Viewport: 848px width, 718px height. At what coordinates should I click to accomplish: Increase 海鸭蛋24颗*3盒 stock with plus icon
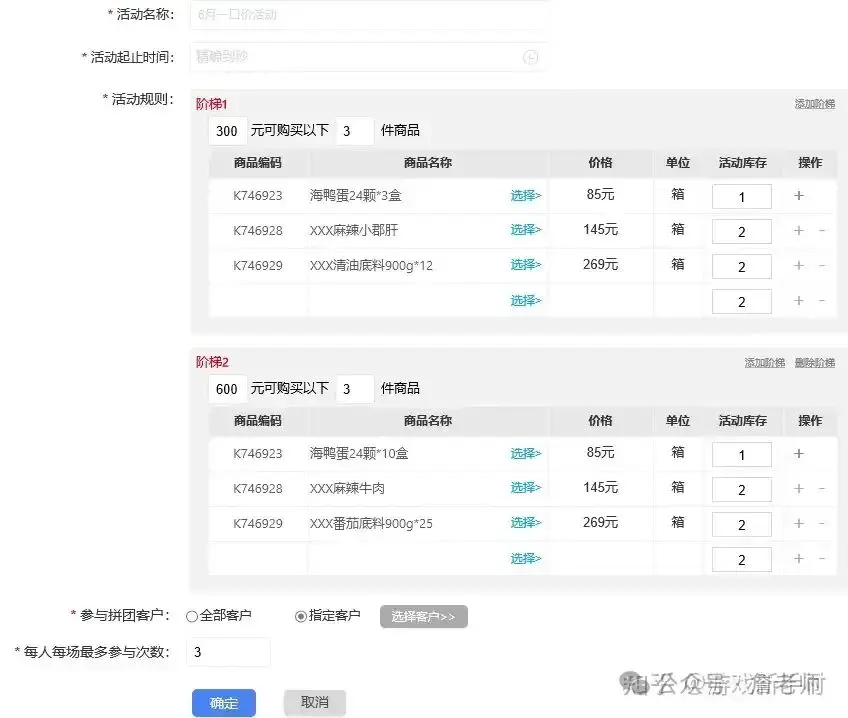click(x=799, y=196)
